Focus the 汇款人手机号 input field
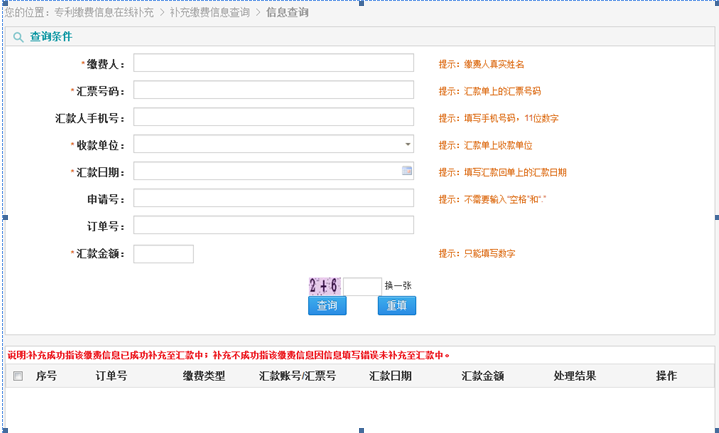 point(273,117)
